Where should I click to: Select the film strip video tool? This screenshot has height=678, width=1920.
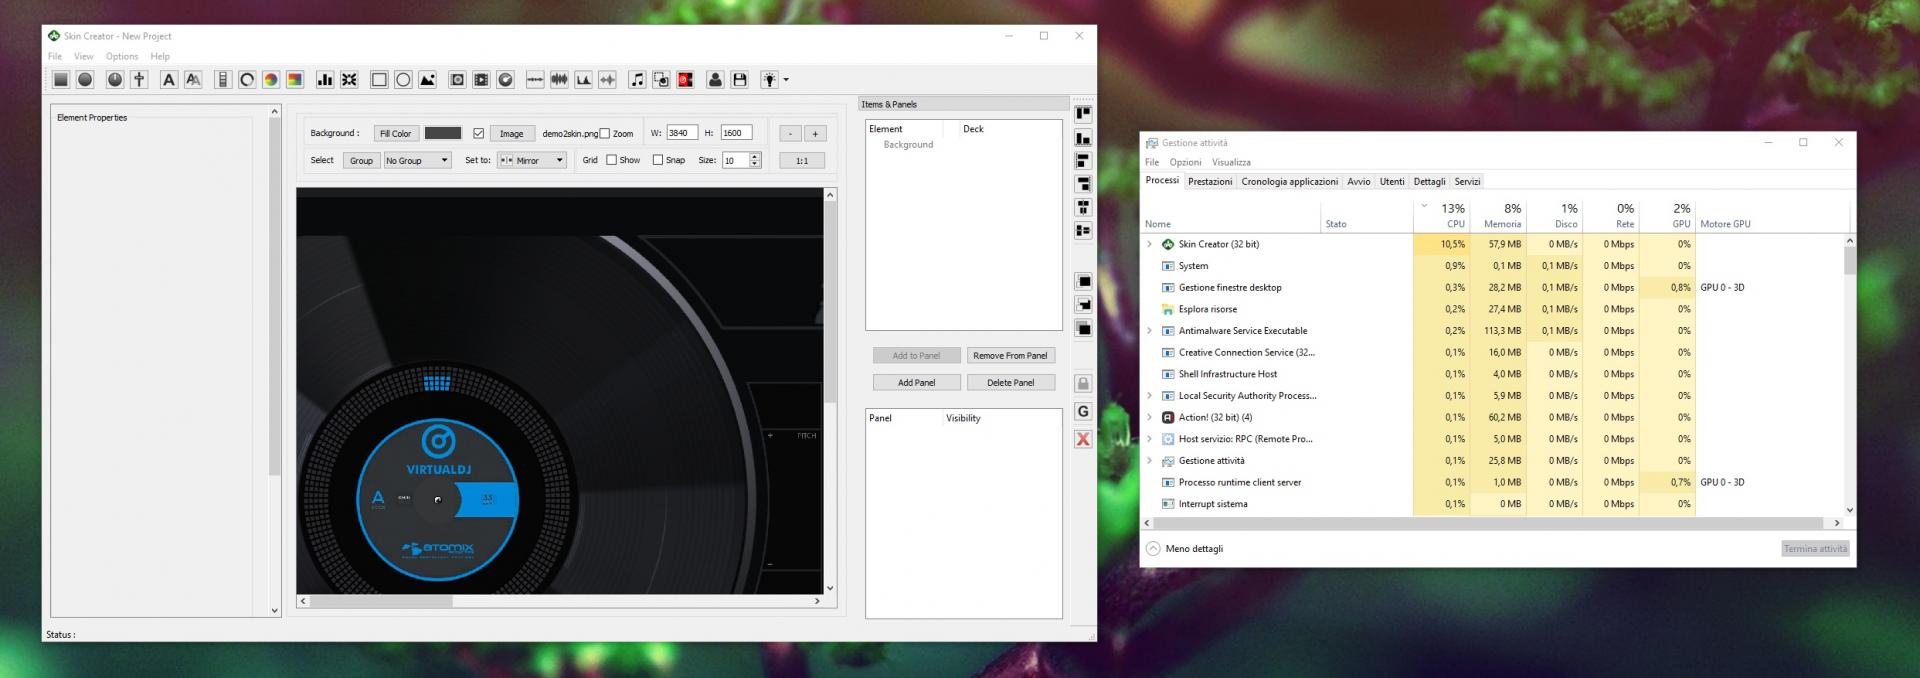[481, 80]
